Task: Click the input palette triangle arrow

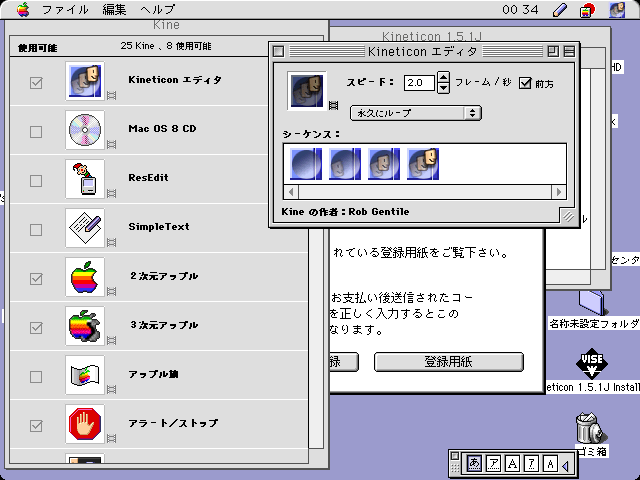Action: [566, 465]
